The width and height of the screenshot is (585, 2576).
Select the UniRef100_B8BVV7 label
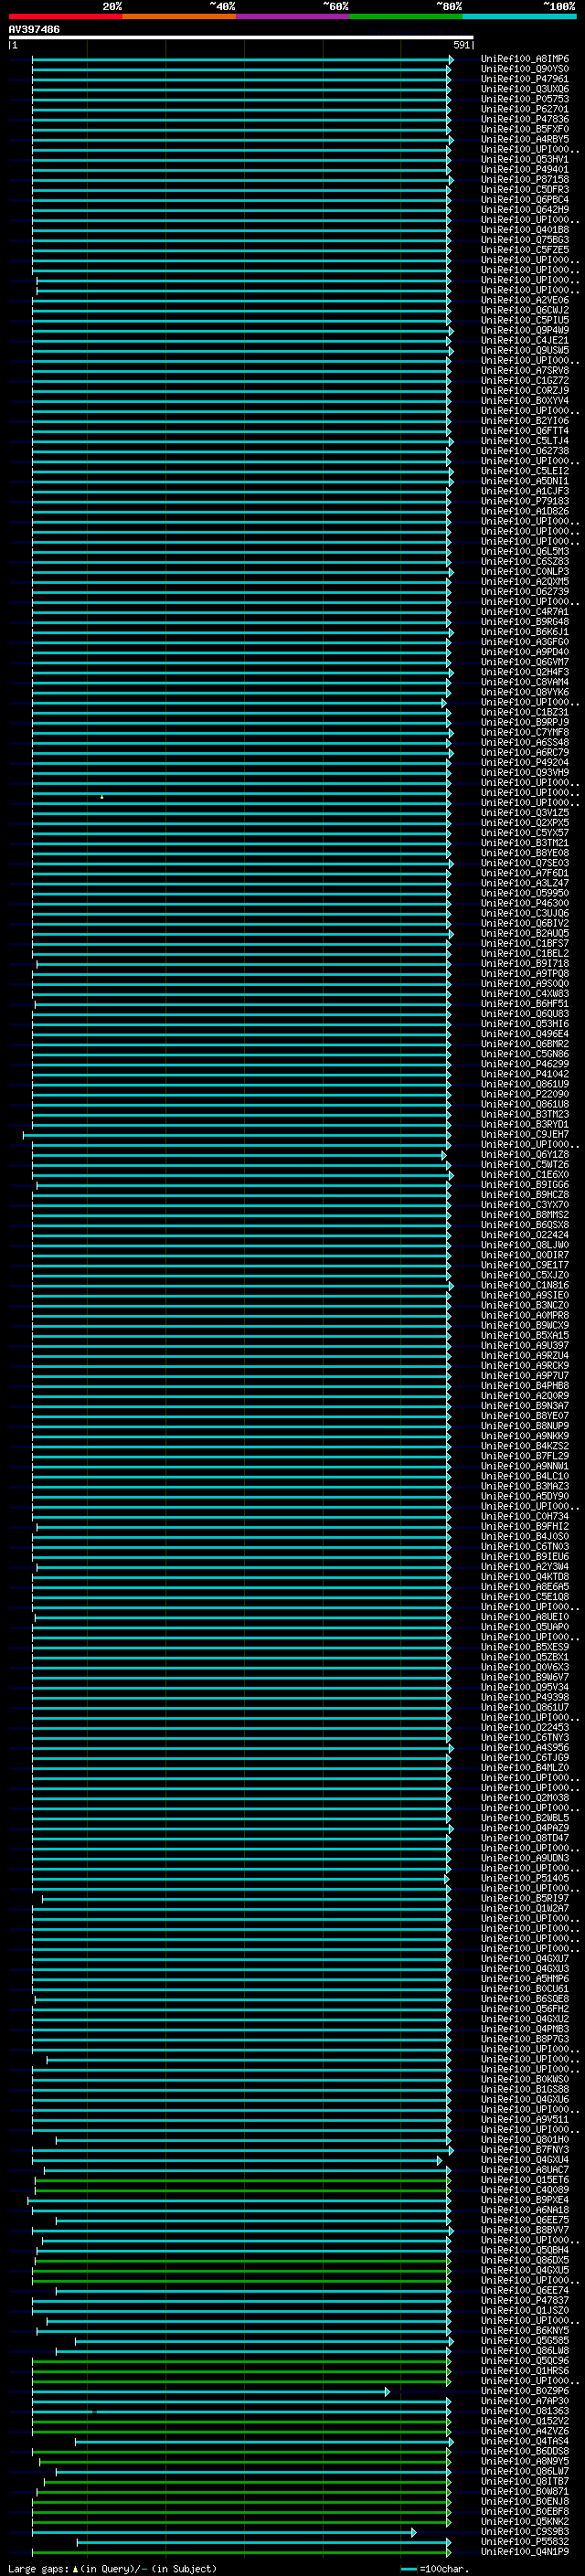click(525, 2231)
